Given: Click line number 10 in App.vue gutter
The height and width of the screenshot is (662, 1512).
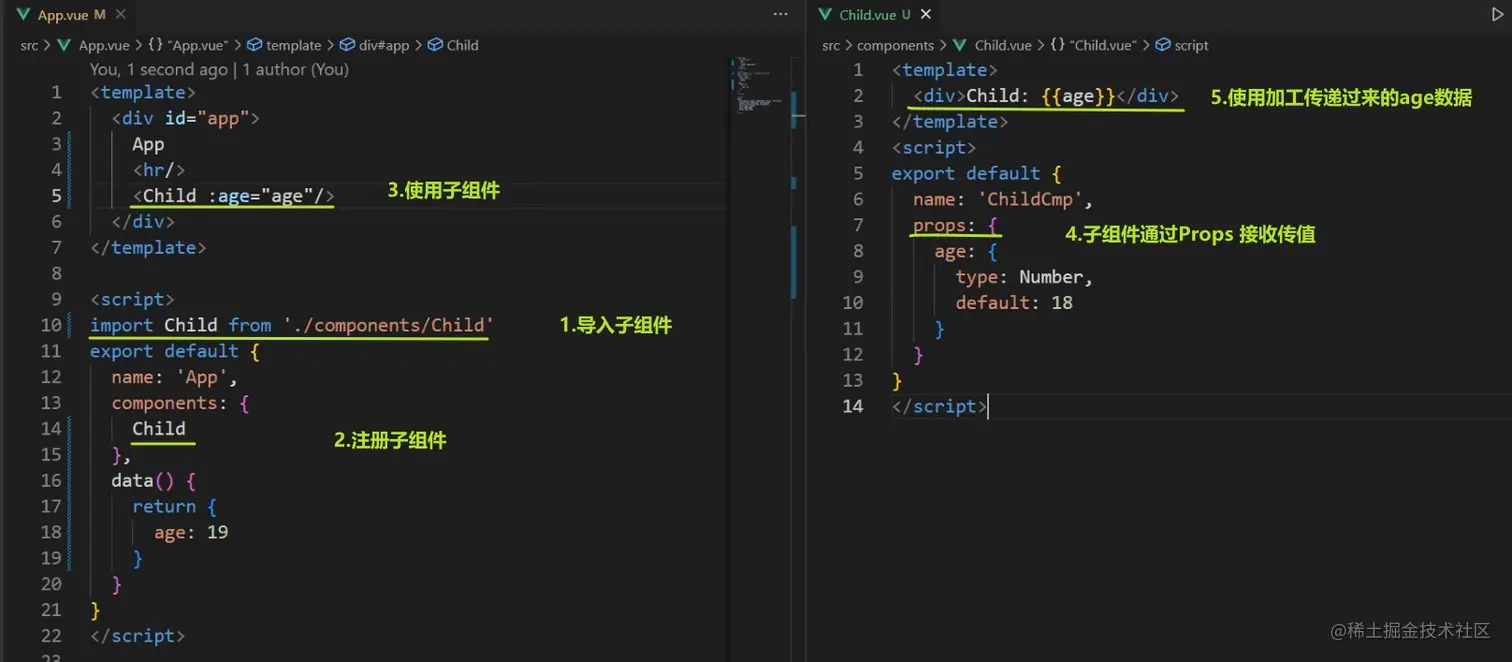Looking at the screenshot, I should [51, 325].
